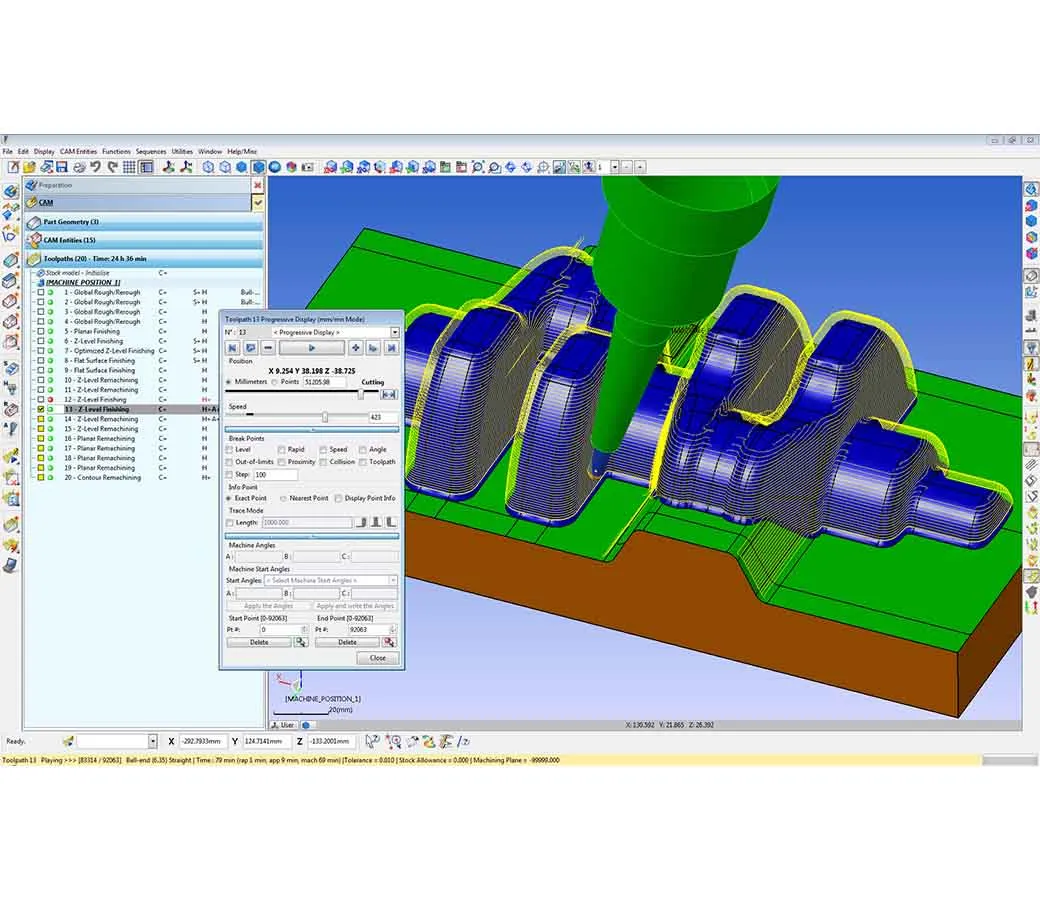Click Delete under Start Point
The width and height of the screenshot is (1040, 900).
260,642
